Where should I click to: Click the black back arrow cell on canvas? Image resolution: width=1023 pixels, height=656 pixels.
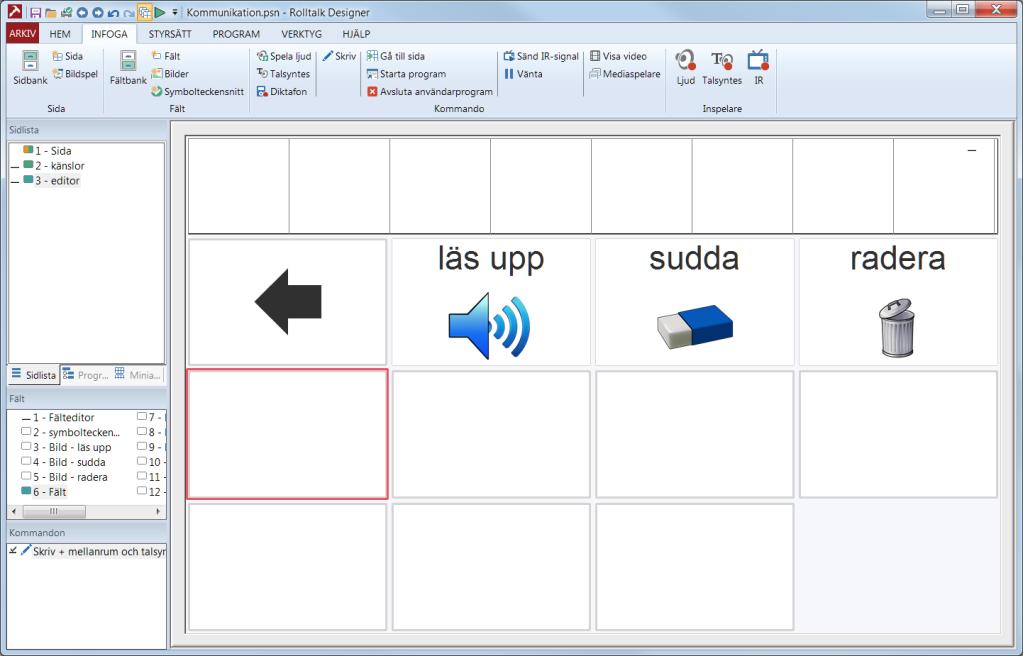288,302
